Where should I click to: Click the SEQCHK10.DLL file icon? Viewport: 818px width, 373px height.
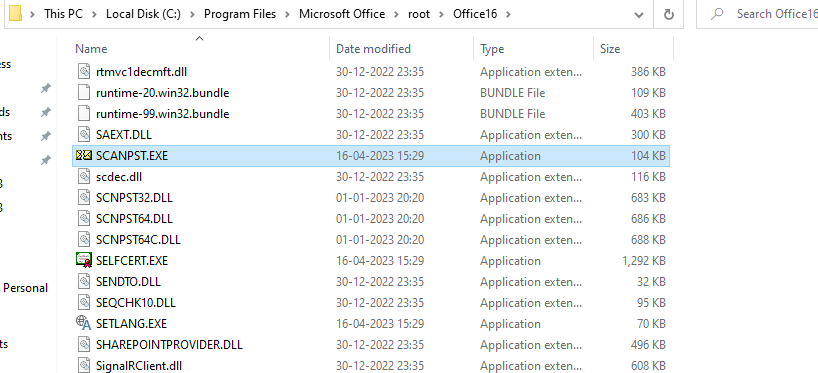point(84,303)
